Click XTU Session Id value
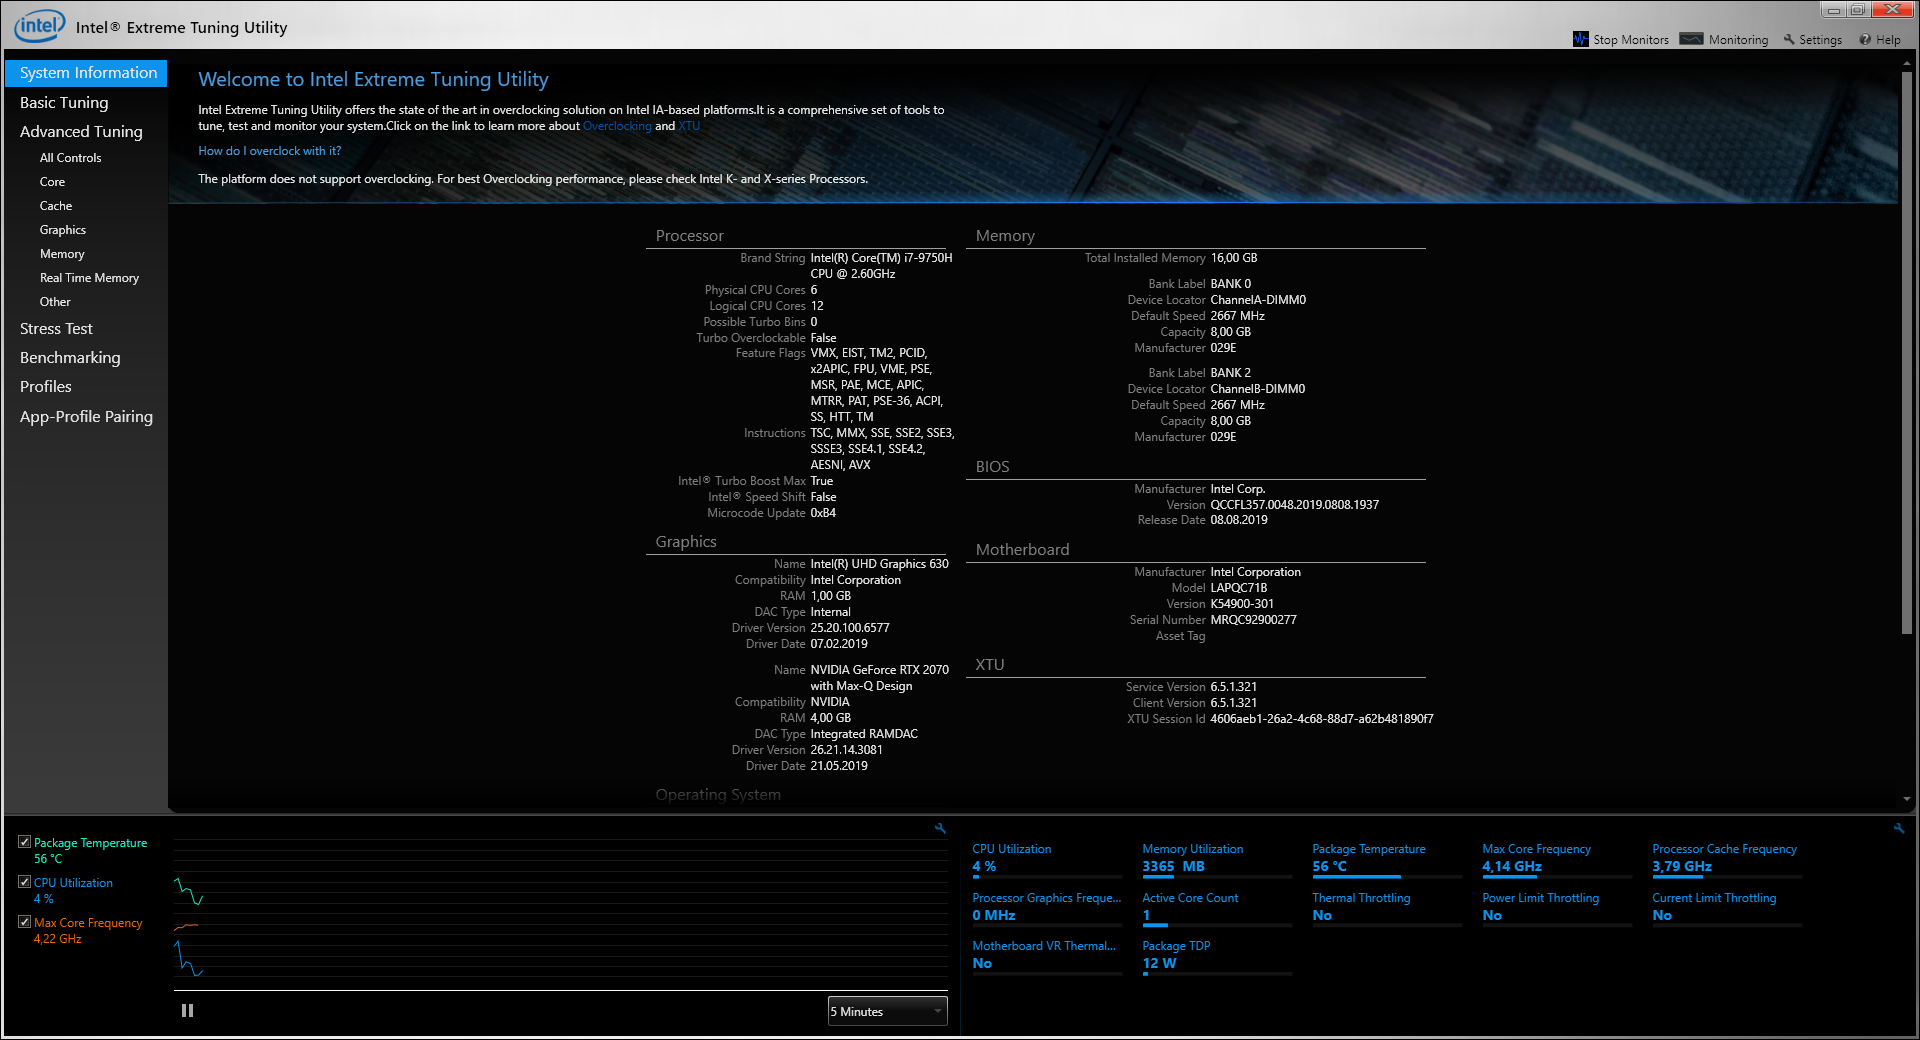The width and height of the screenshot is (1920, 1040). 1322,719
